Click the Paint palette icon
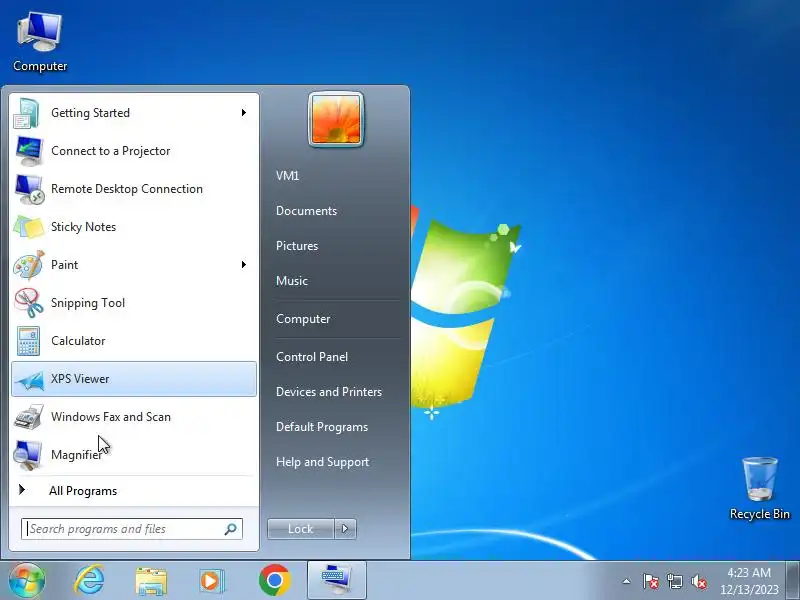 click(x=29, y=265)
